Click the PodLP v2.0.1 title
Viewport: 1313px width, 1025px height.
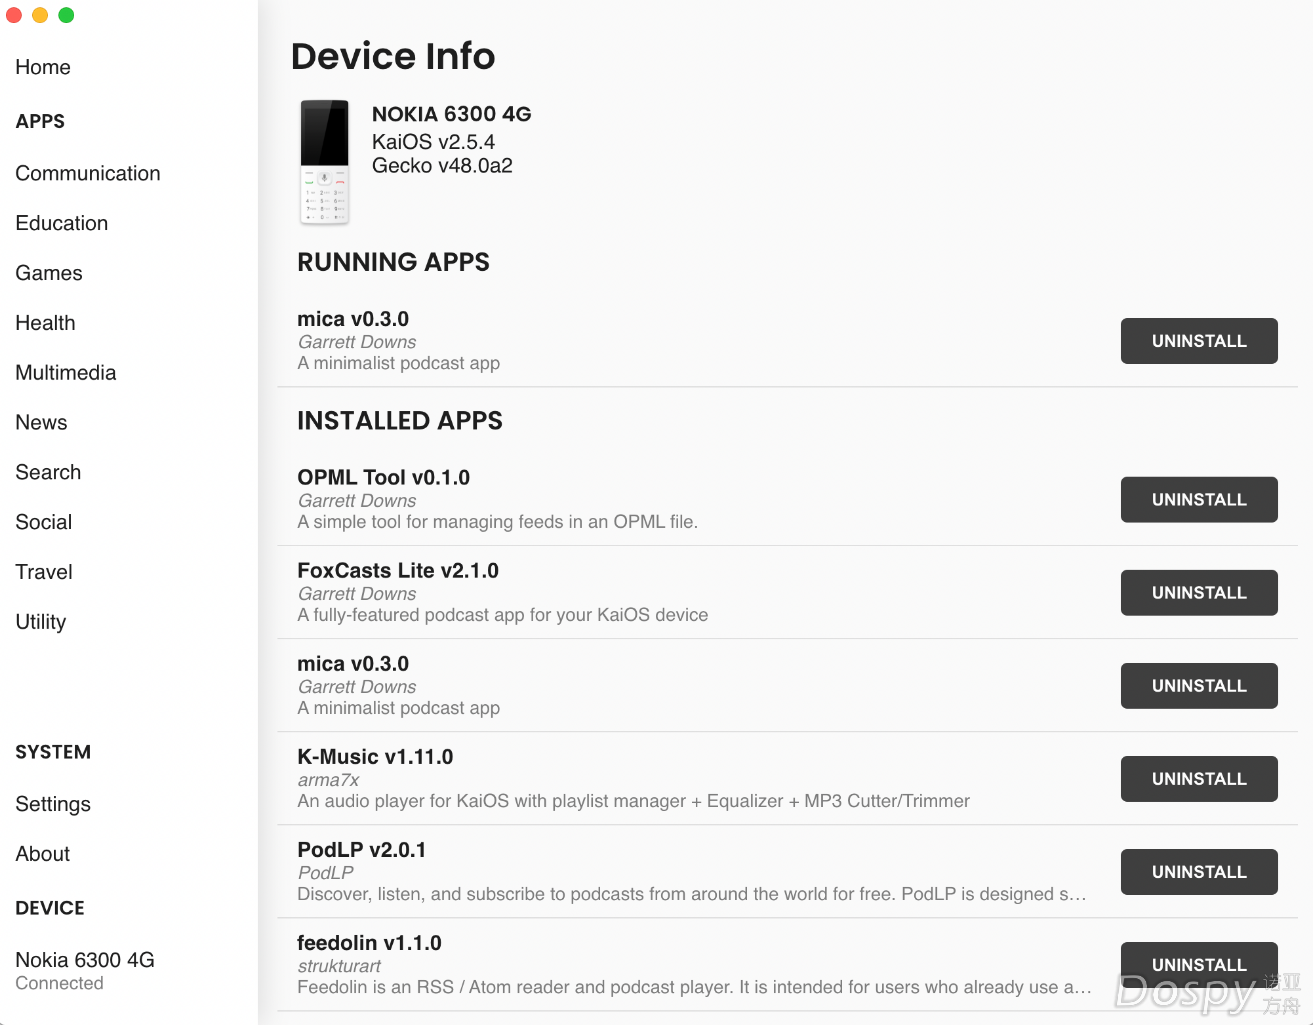pyautogui.click(x=361, y=850)
